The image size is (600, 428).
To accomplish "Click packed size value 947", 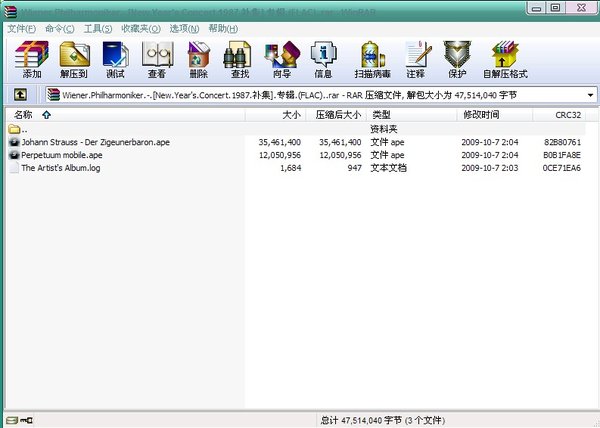I will point(355,168).
